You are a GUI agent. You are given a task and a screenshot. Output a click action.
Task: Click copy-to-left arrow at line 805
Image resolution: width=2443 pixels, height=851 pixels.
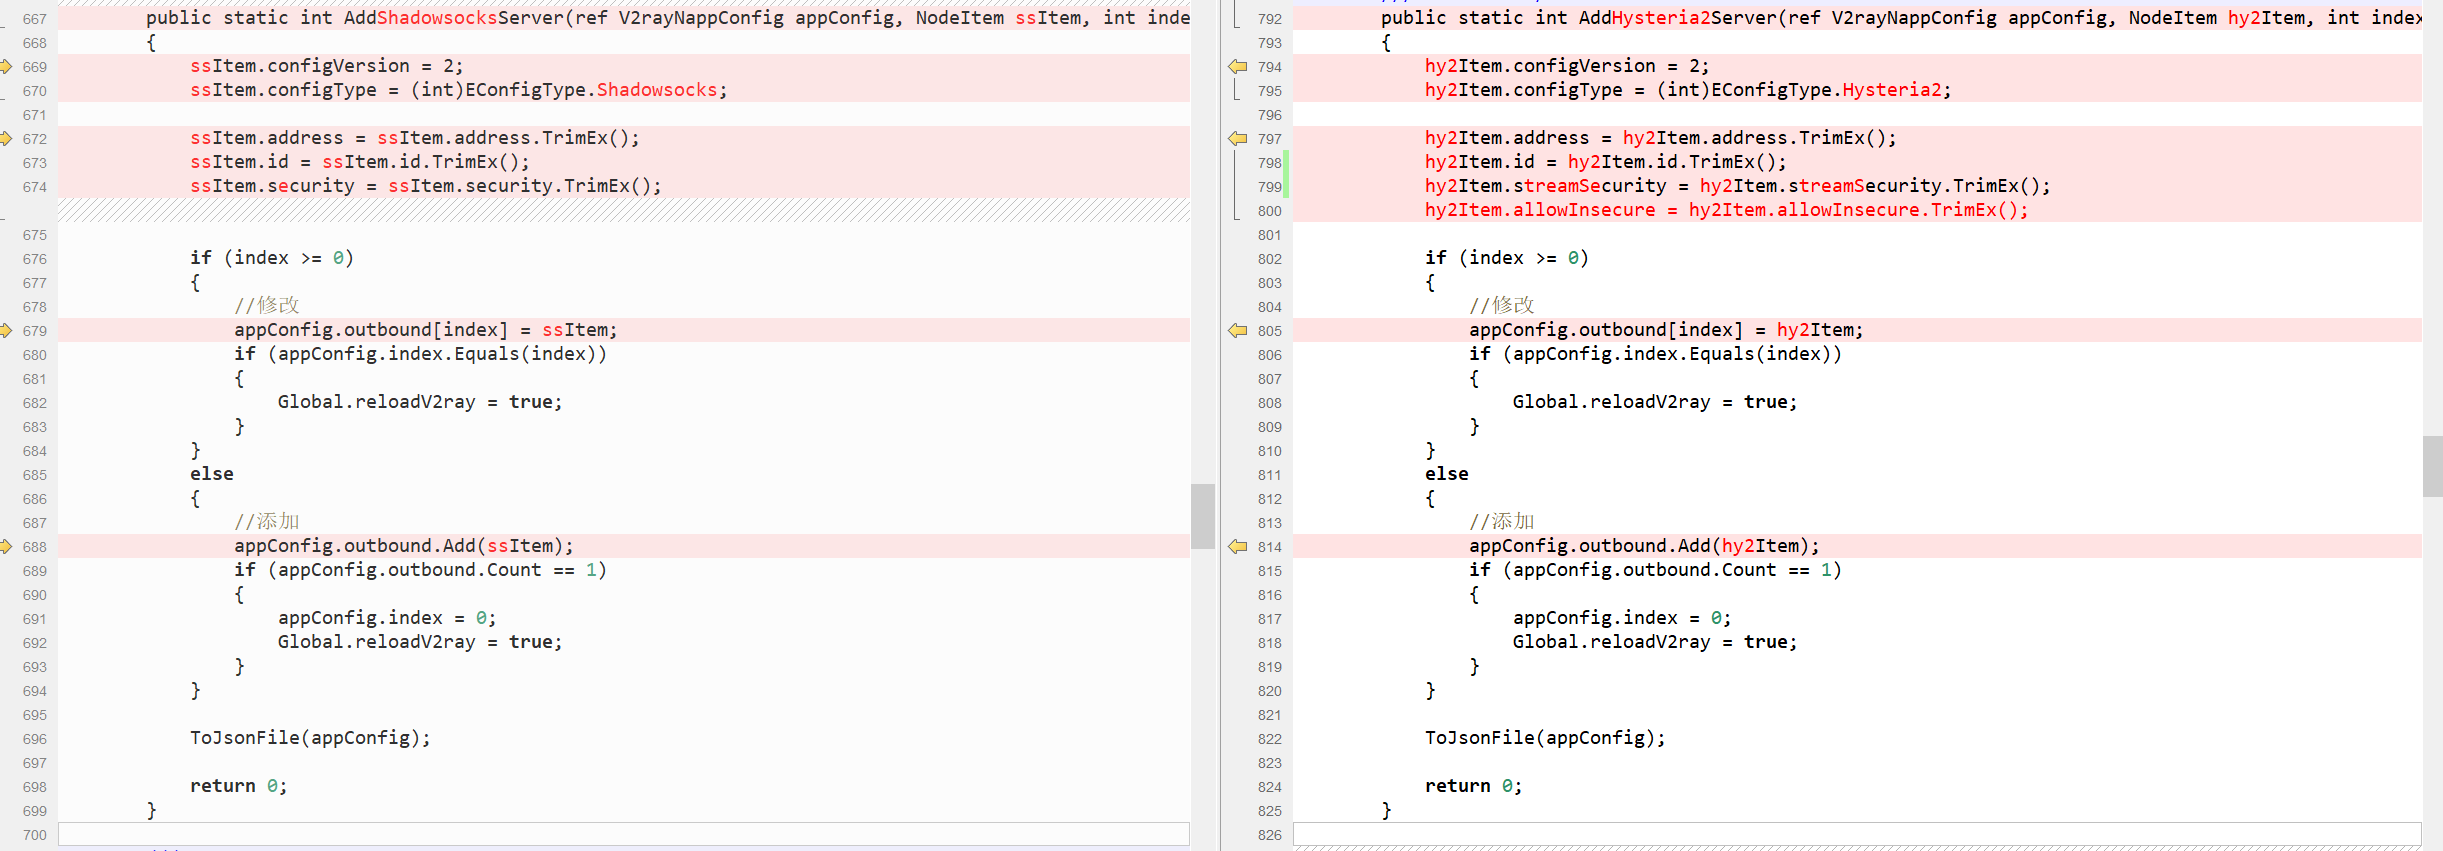click(1238, 331)
